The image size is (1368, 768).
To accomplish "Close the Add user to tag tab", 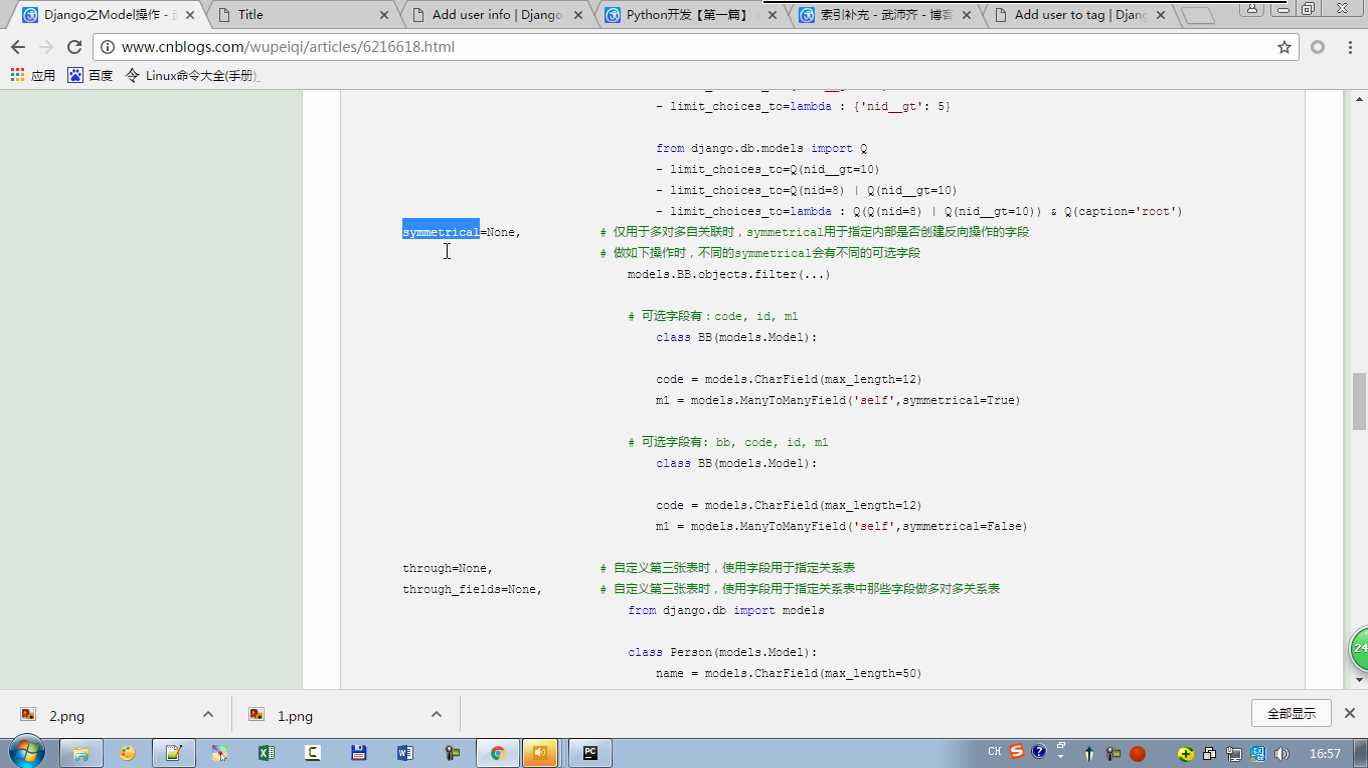I will (1160, 15).
